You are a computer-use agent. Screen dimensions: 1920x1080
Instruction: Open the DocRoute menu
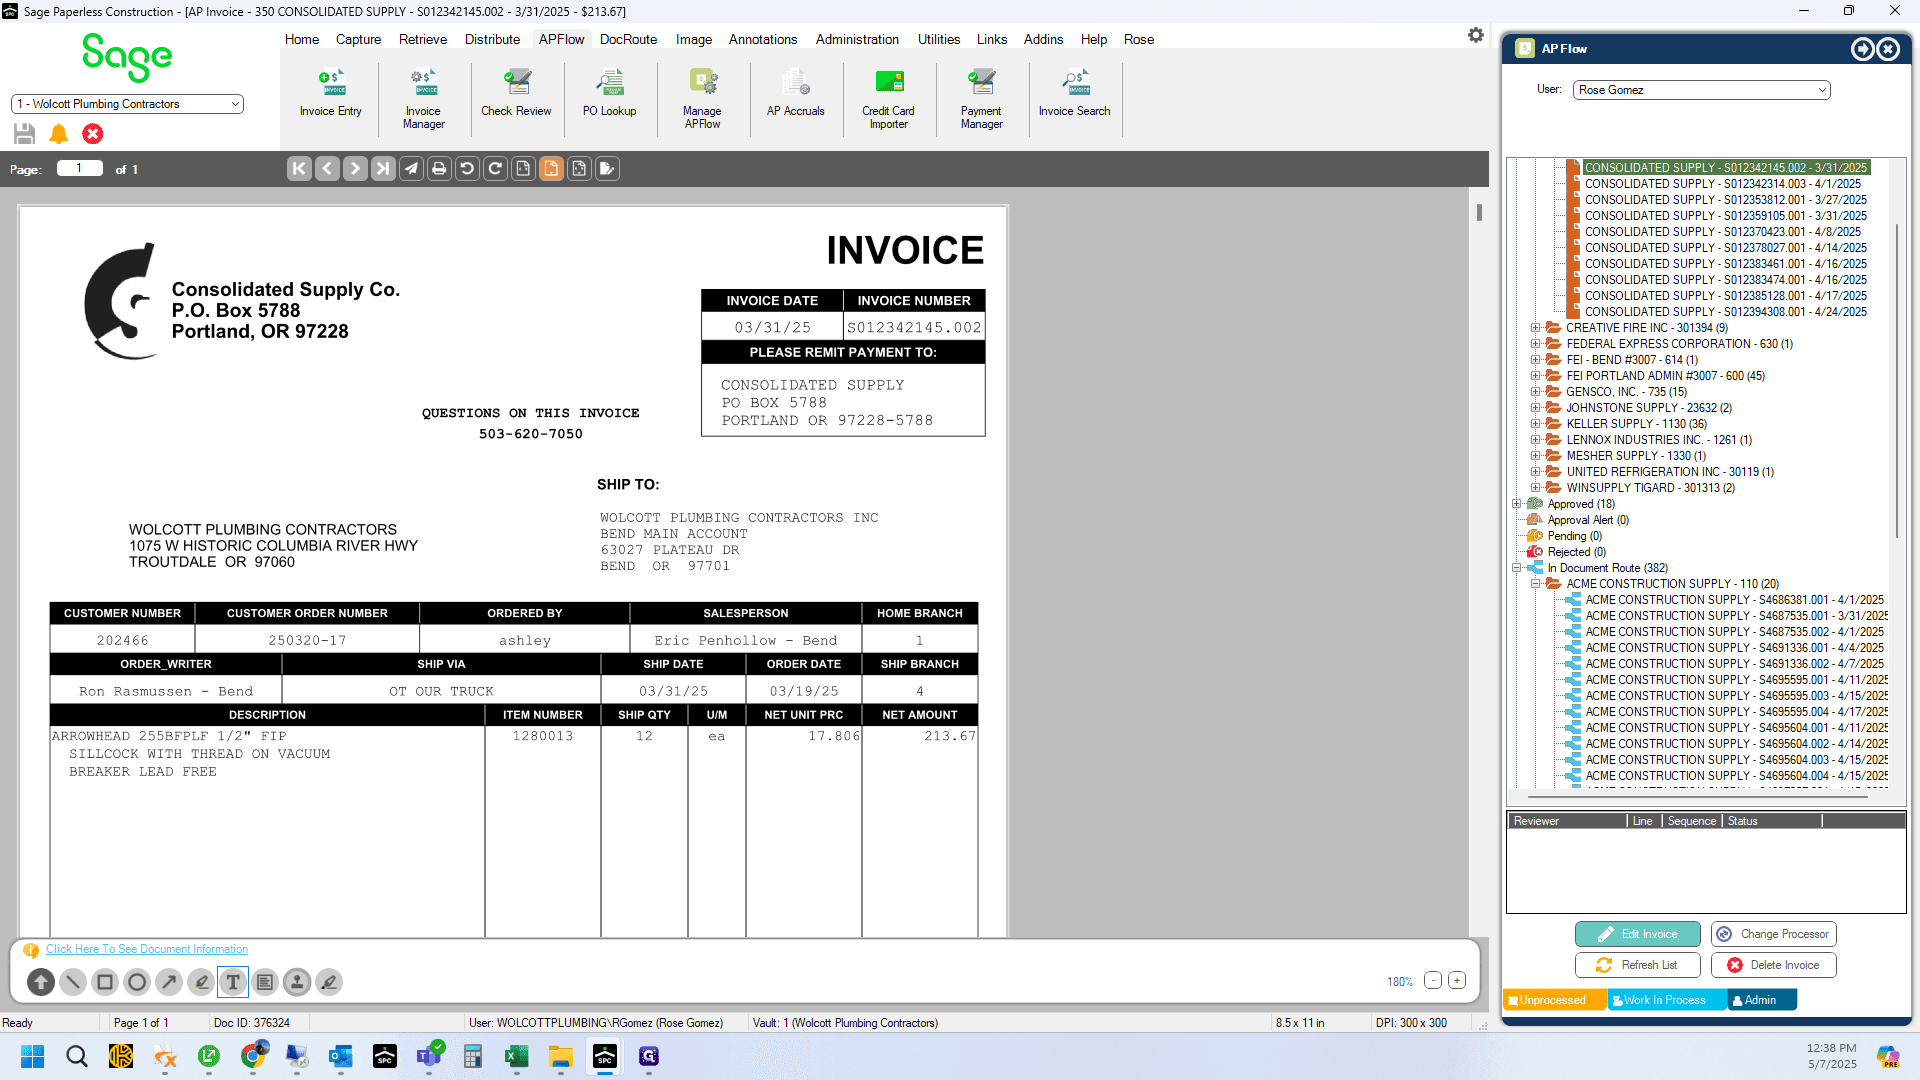click(x=628, y=39)
